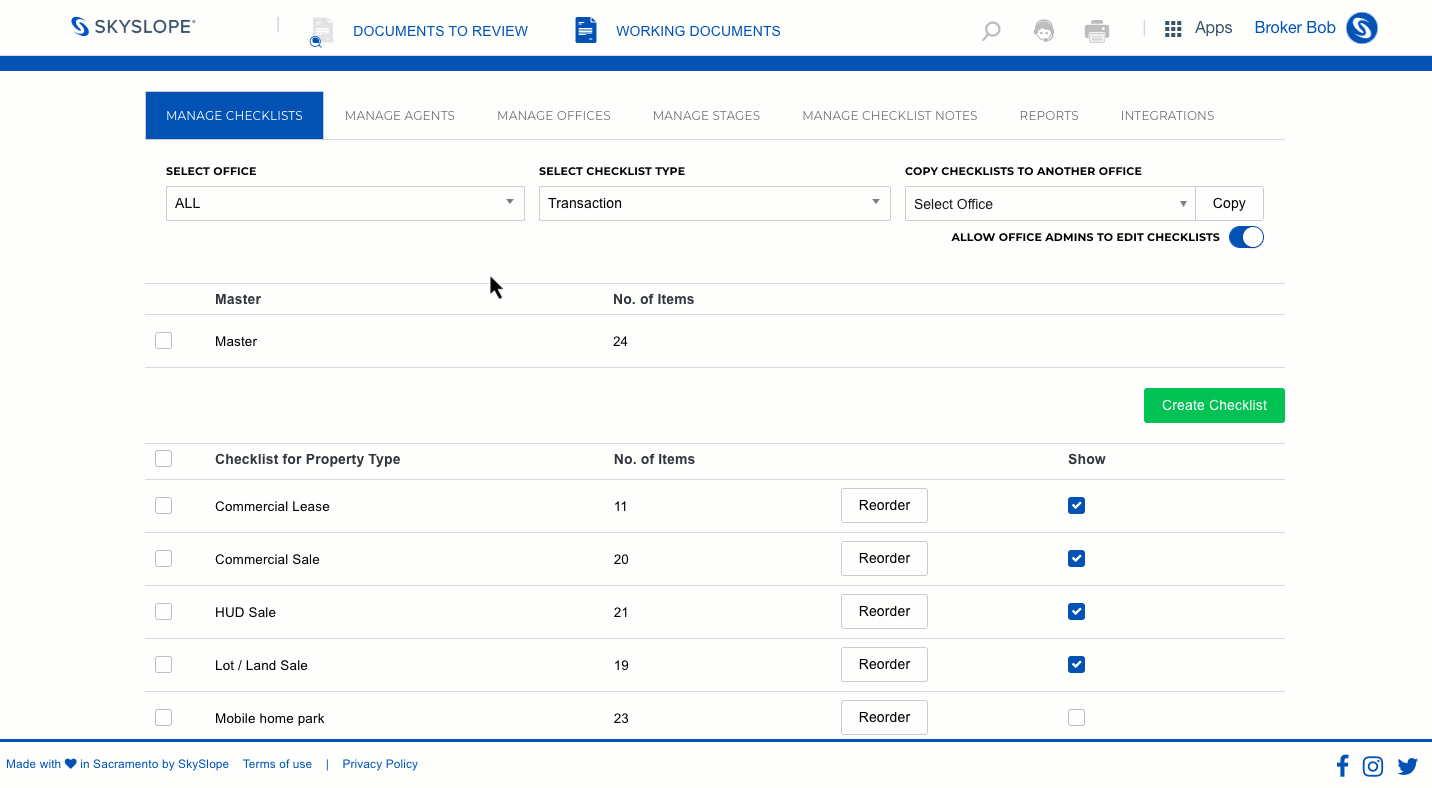The width and height of the screenshot is (1432, 788).
Task: Open the Instagram footer icon
Action: [x=1373, y=766]
